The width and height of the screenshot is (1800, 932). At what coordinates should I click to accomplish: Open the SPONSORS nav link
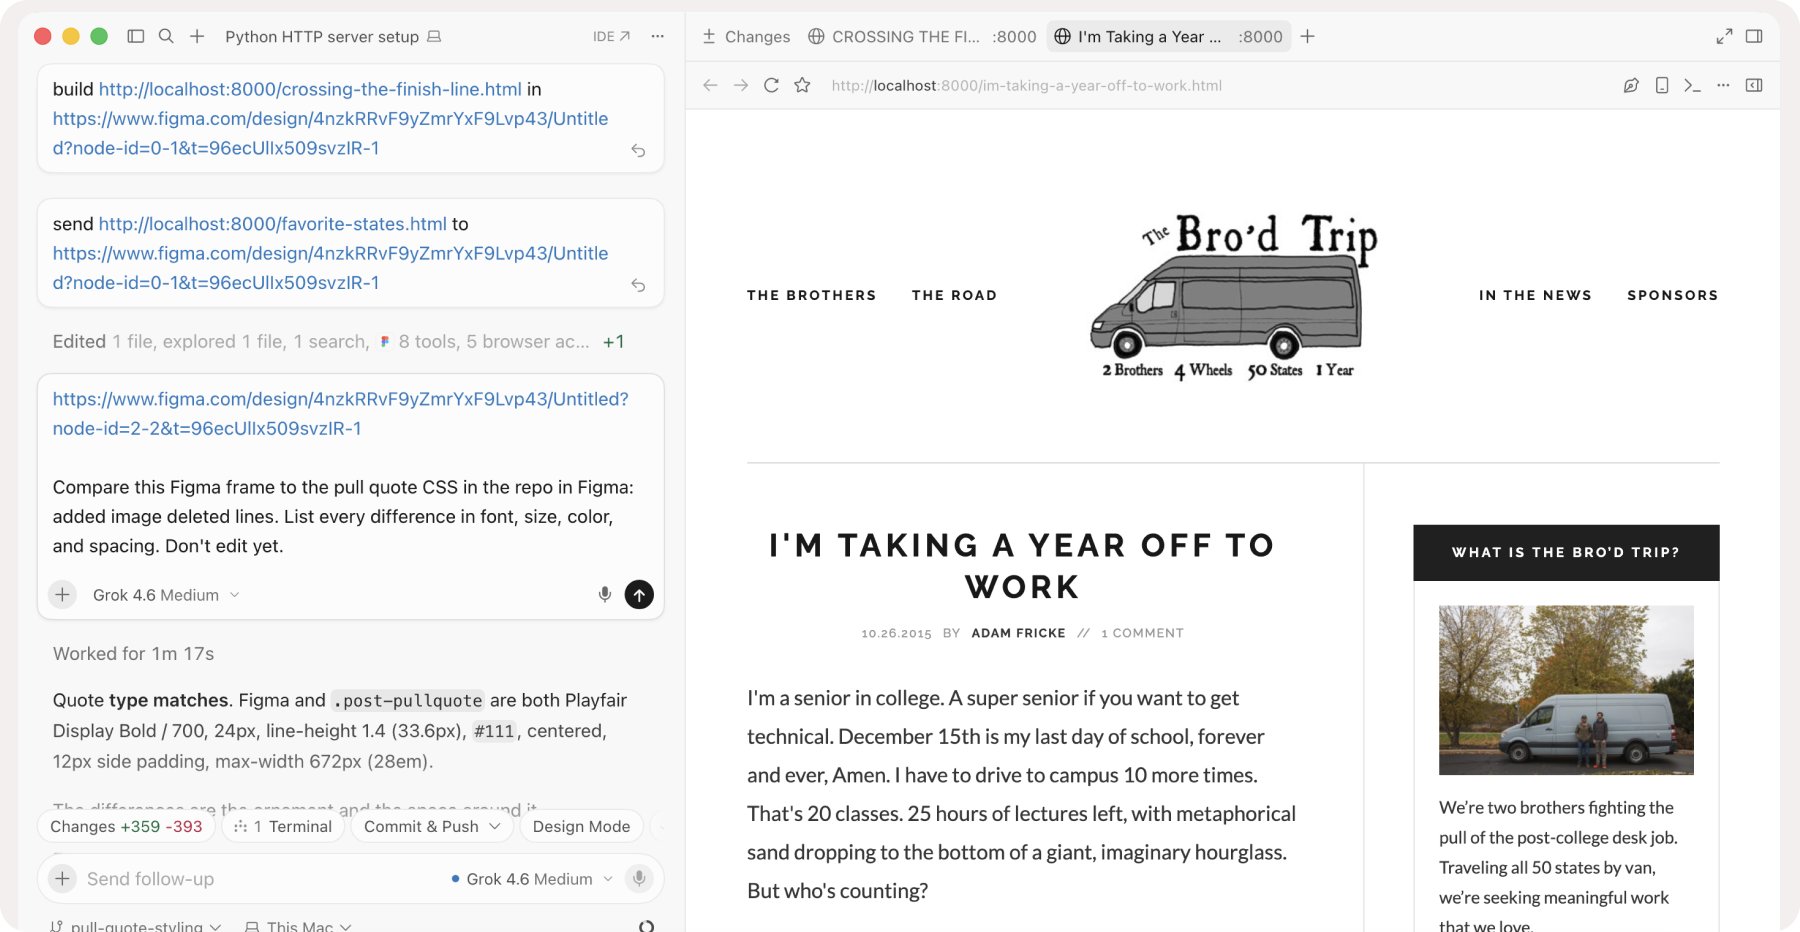pyautogui.click(x=1672, y=295)
